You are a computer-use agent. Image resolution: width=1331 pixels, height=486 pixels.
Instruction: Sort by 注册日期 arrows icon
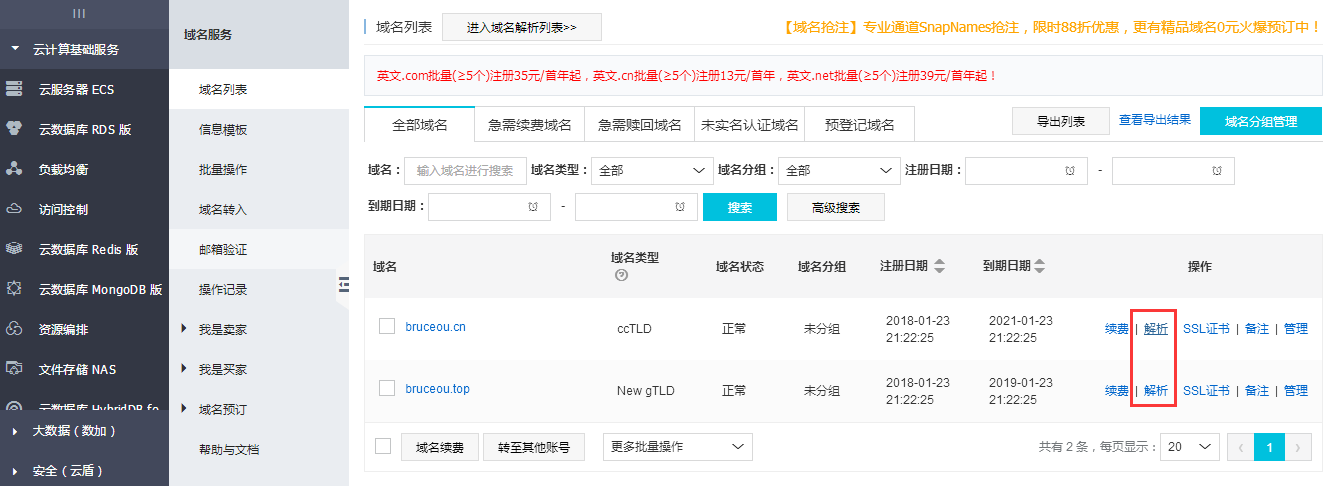click(x=938, y=266)
